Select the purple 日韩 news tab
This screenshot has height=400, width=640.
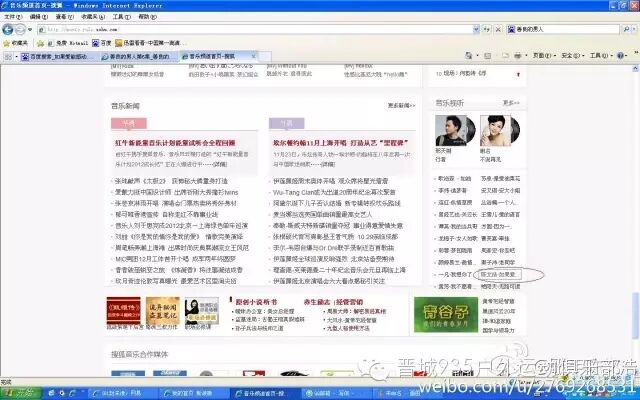coord(287,123)
